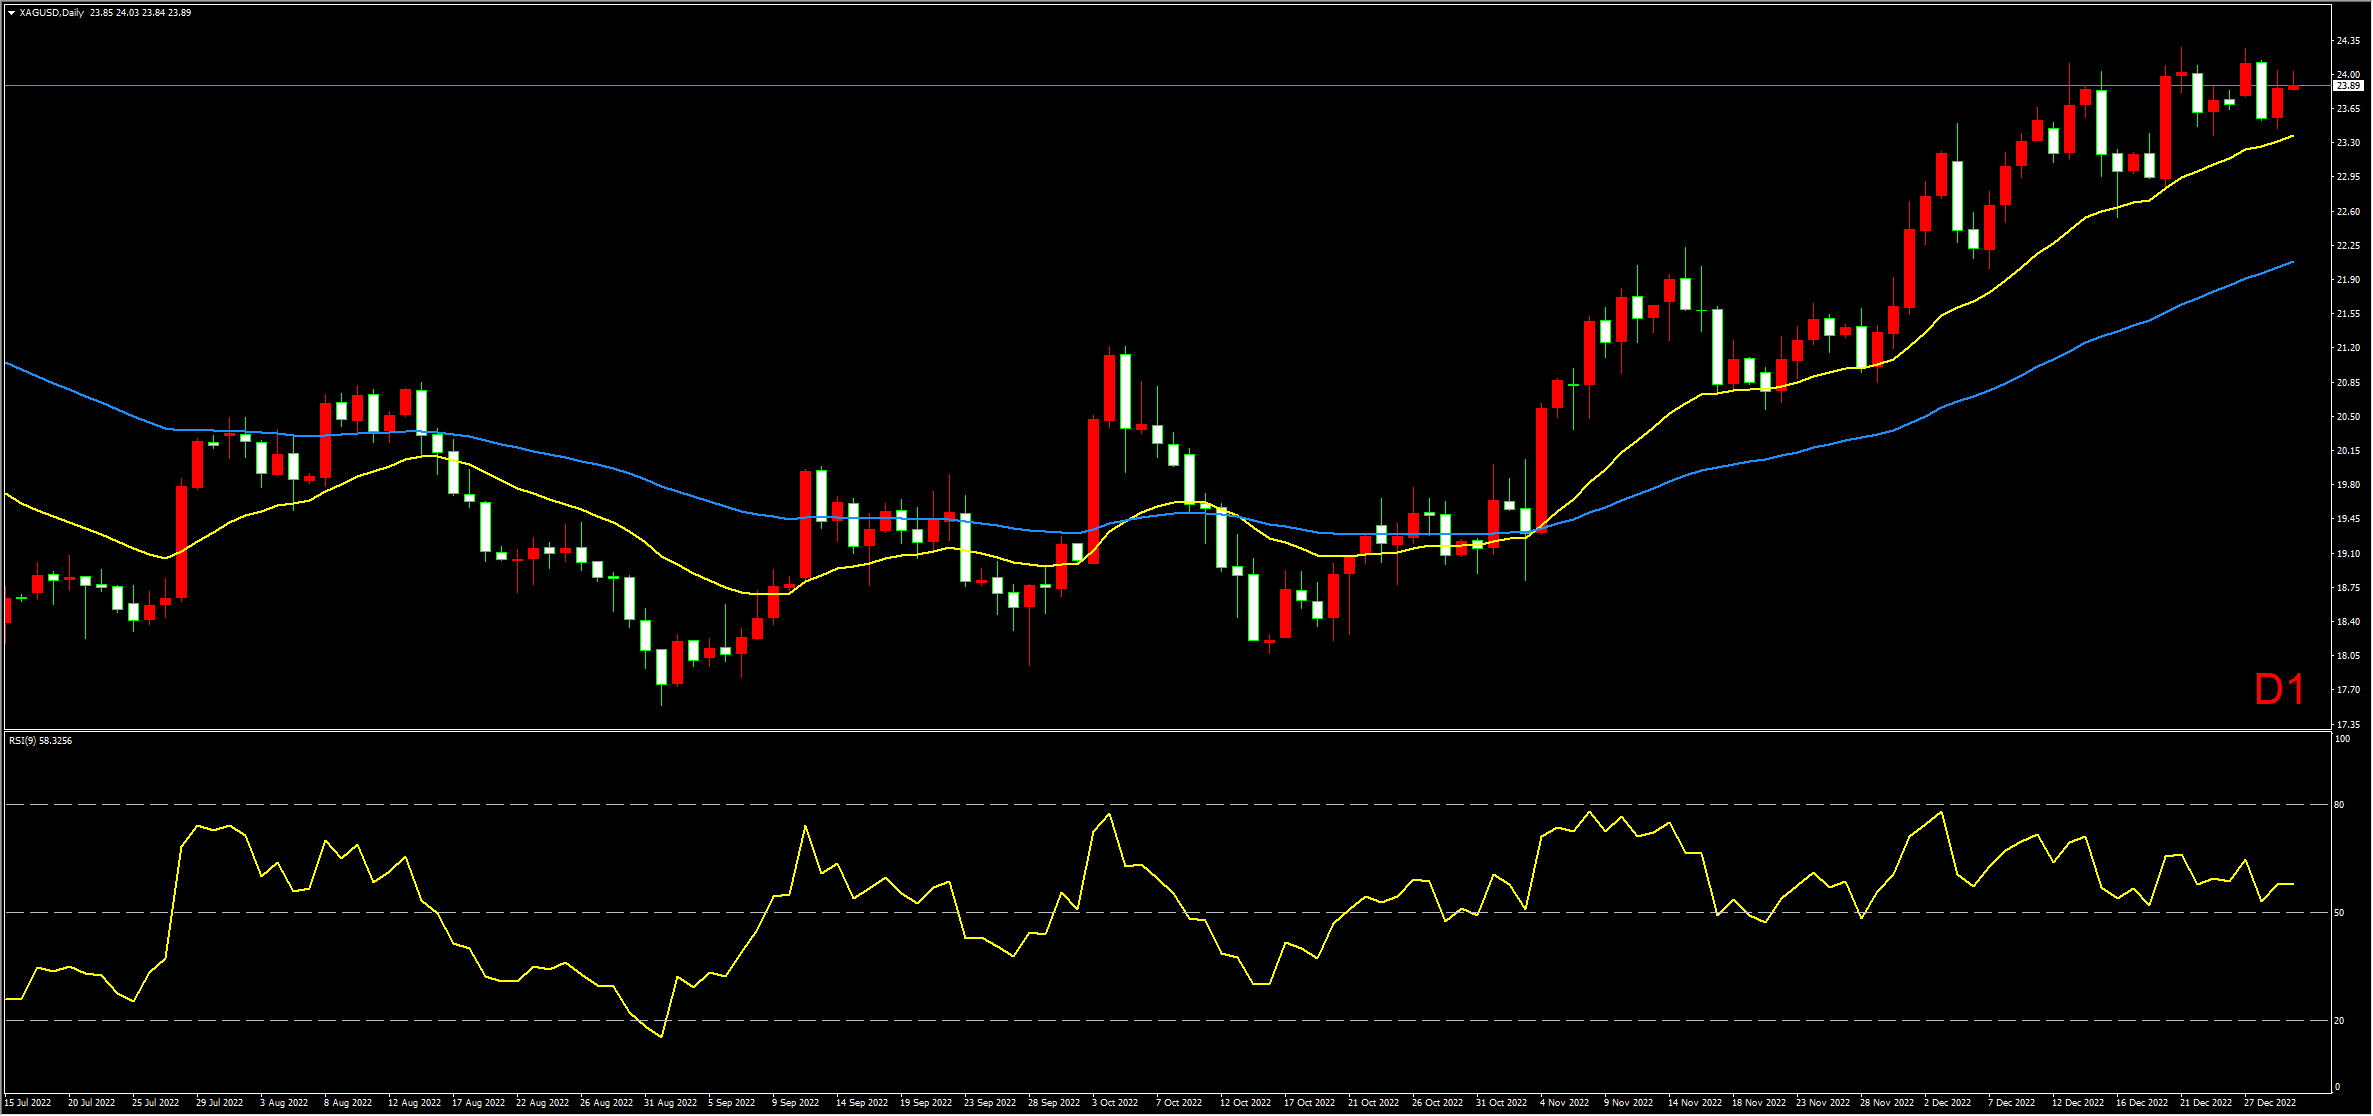Click the 22.95 price level label
The width and height of the screenshot is (2373, 1116).
[2347, 177]
